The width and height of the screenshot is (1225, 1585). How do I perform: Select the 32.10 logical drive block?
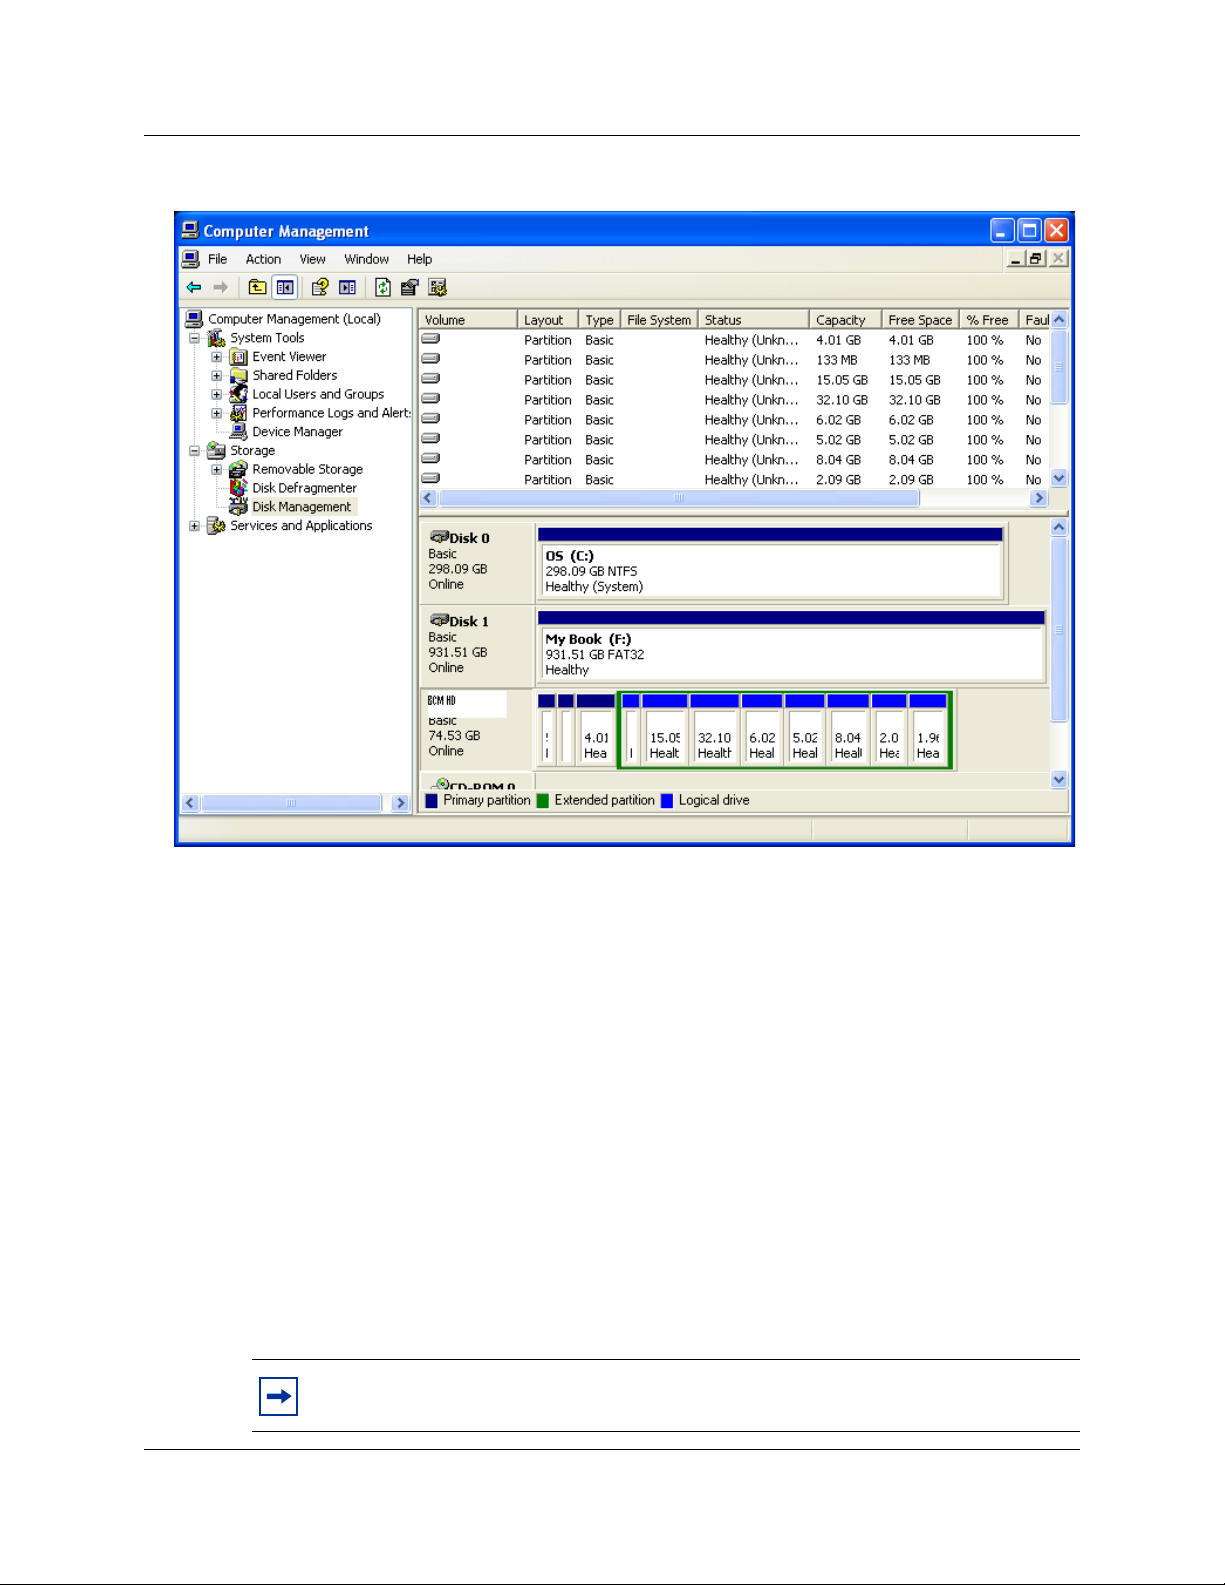point(714,730)
